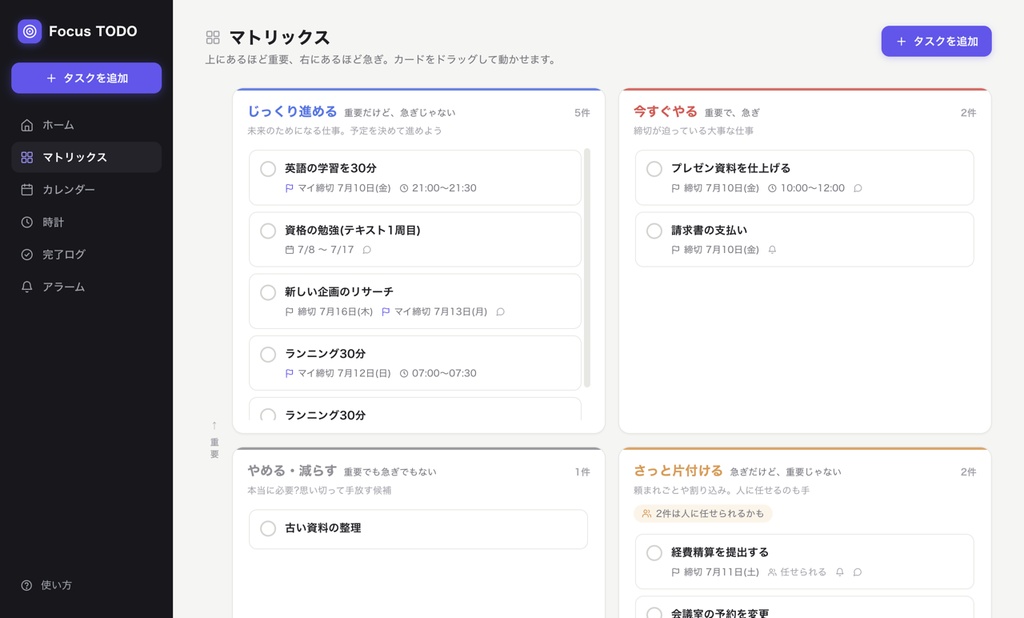Click the calendar icon in sidebar
1024x618 pixels.
pyautogui.click(x=27, y=189)
